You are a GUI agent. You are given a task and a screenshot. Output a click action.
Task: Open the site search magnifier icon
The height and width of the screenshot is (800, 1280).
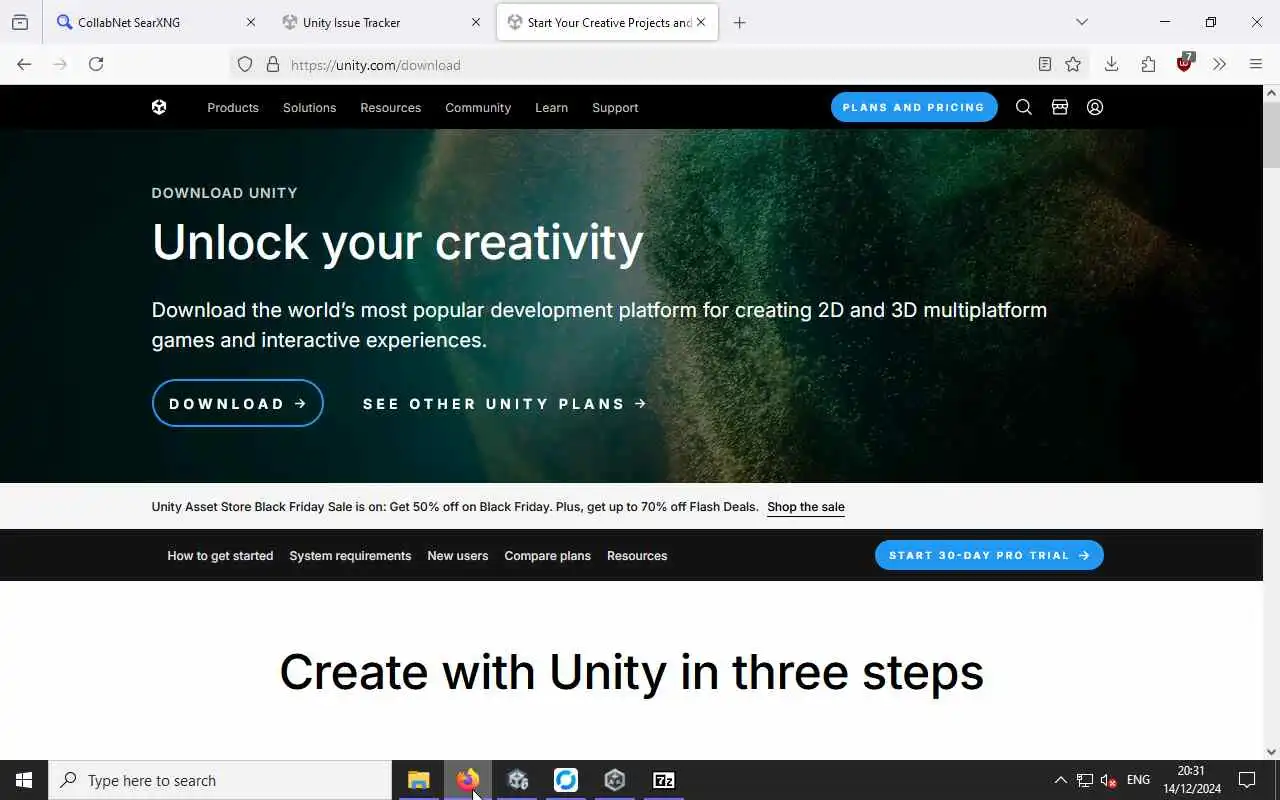[x=1023, y=107]
